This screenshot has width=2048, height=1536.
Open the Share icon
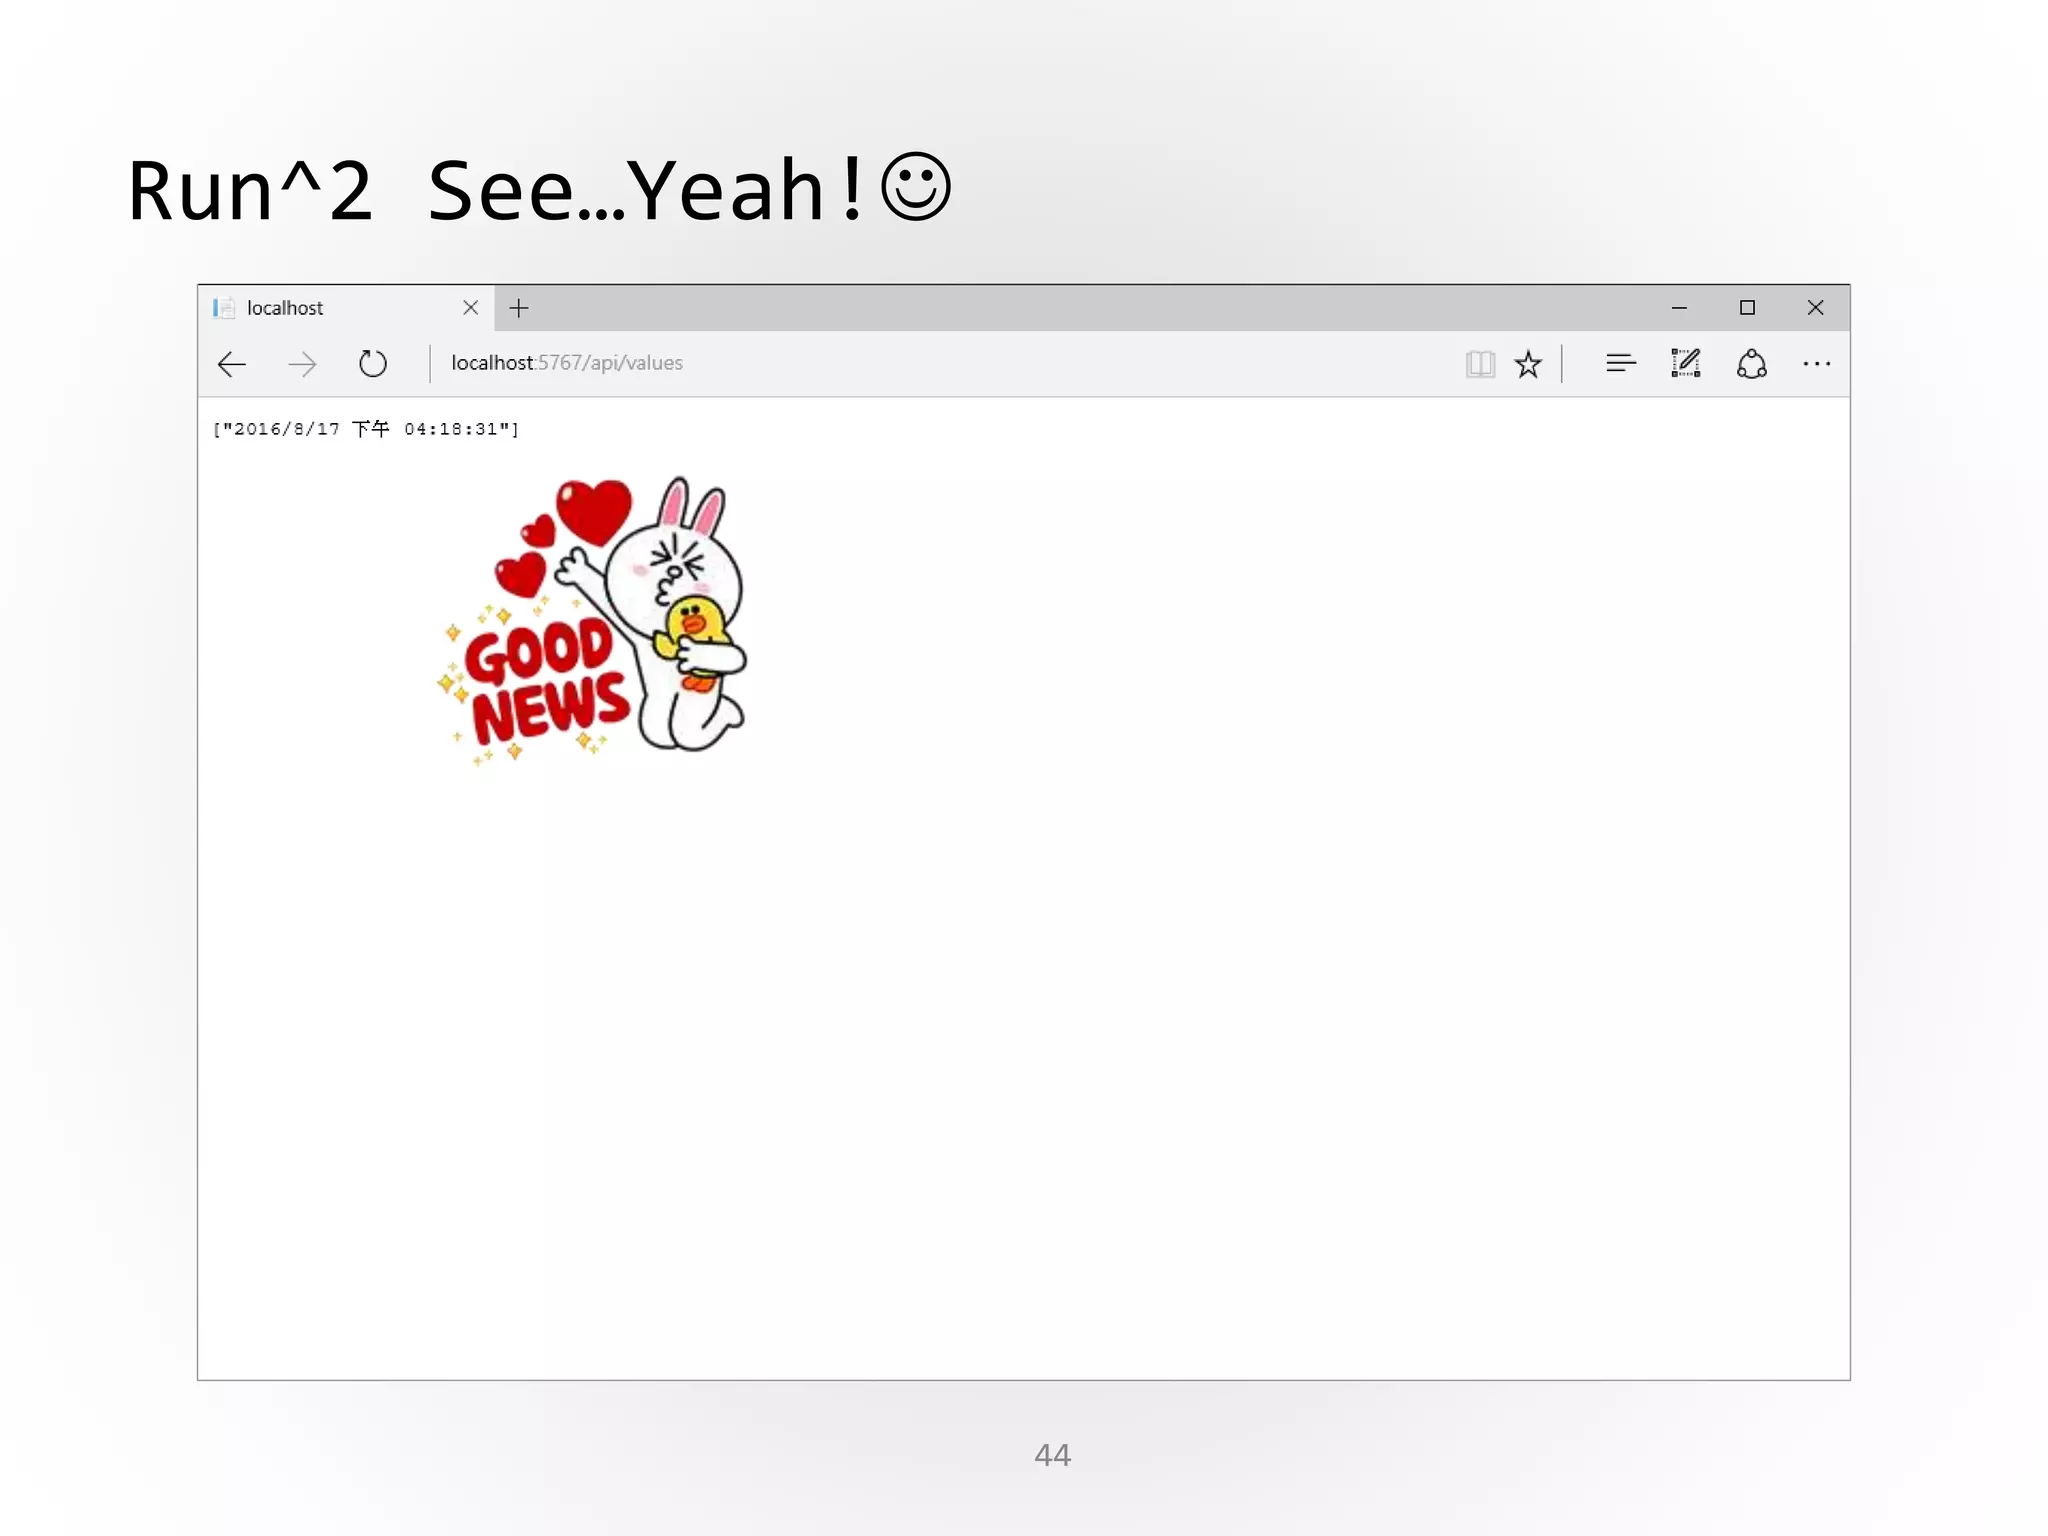1752,364
